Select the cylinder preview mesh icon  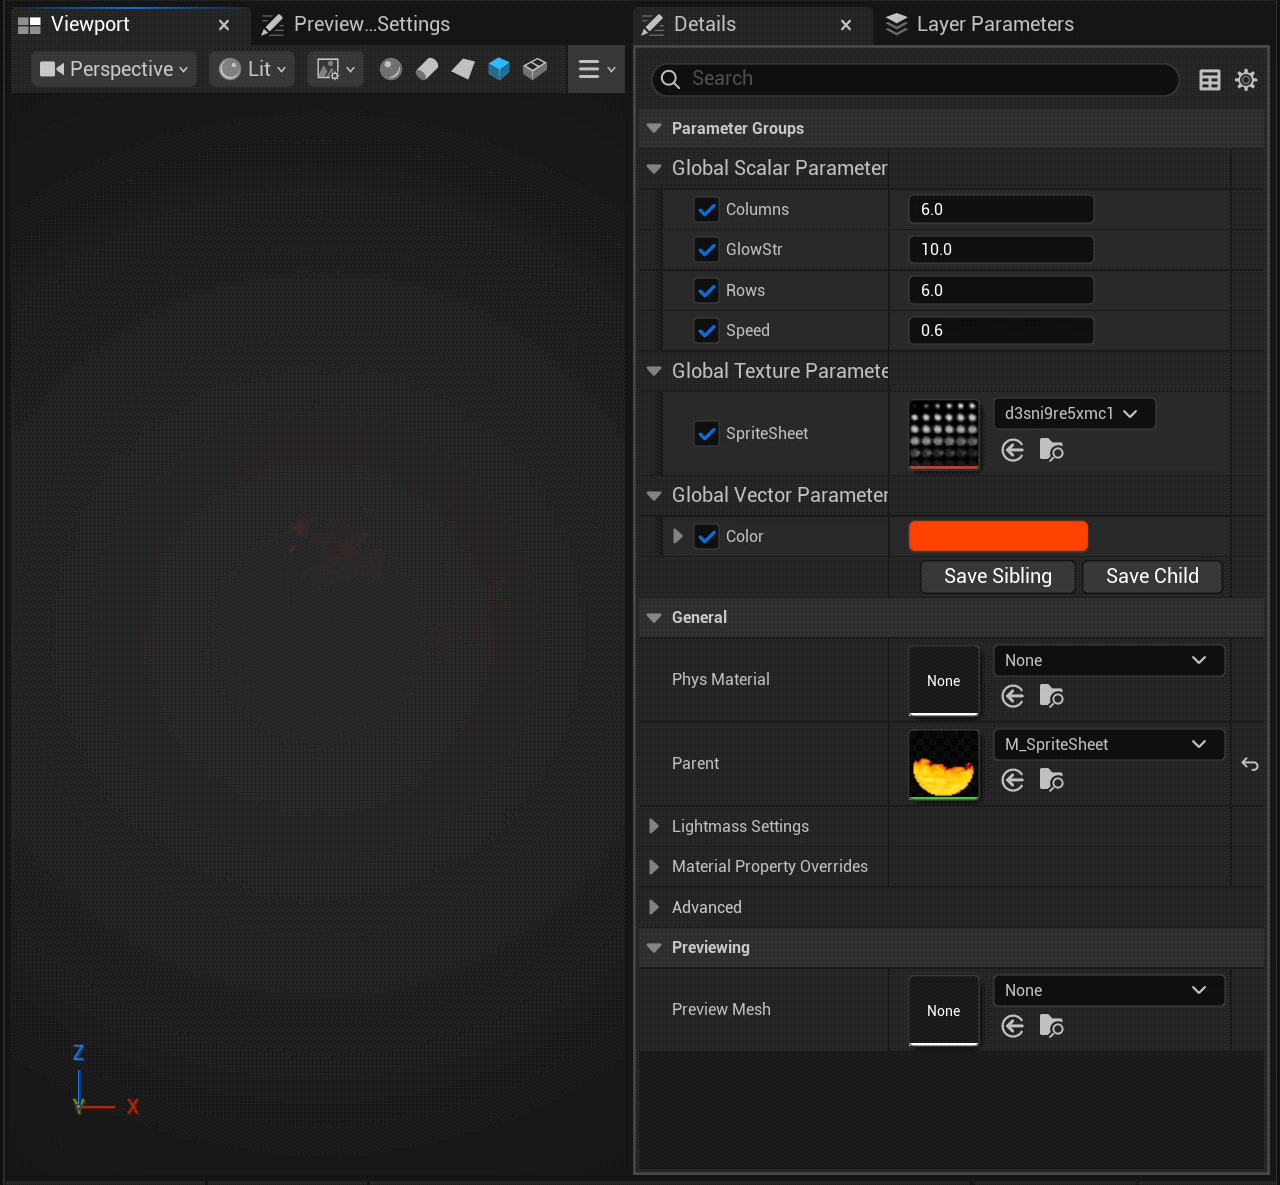(427, 69)
